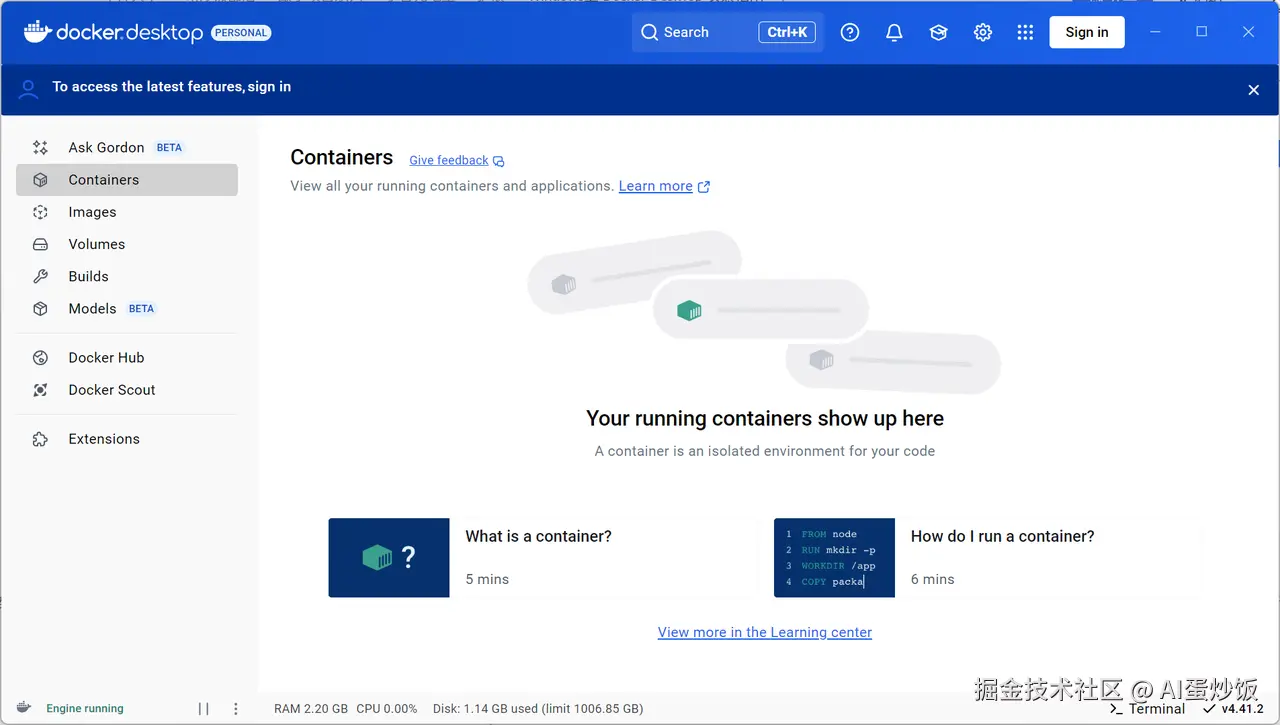1280x725 pixels.
Task: Click the Docker Hub icon in sidebar
Action: [40, 358]
